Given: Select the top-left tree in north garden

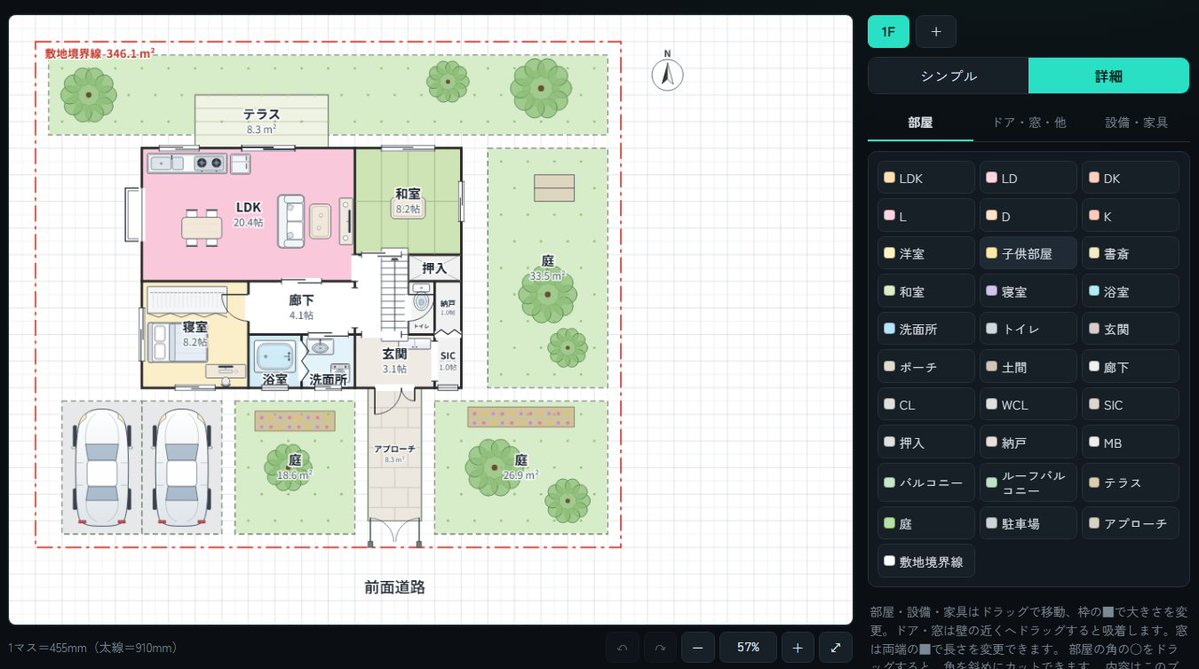Looking at the screenshot, I should coord(89,95).
